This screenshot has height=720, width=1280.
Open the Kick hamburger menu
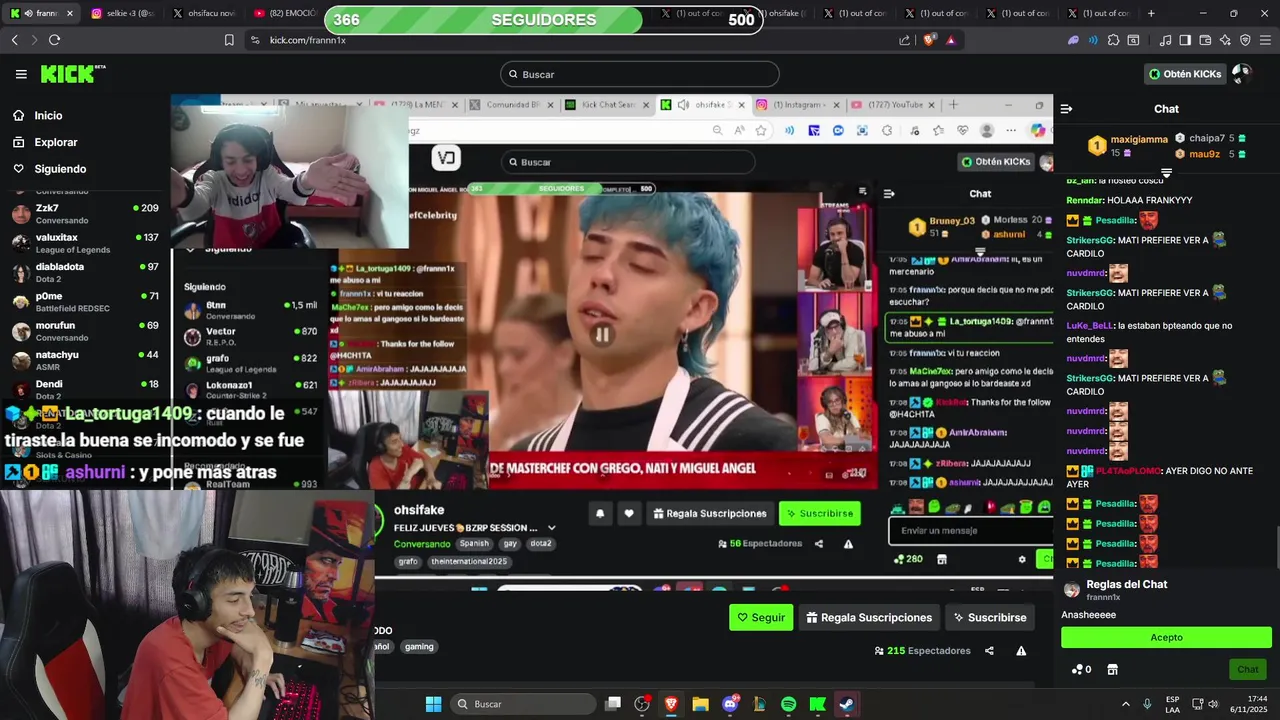pos(21,74)
